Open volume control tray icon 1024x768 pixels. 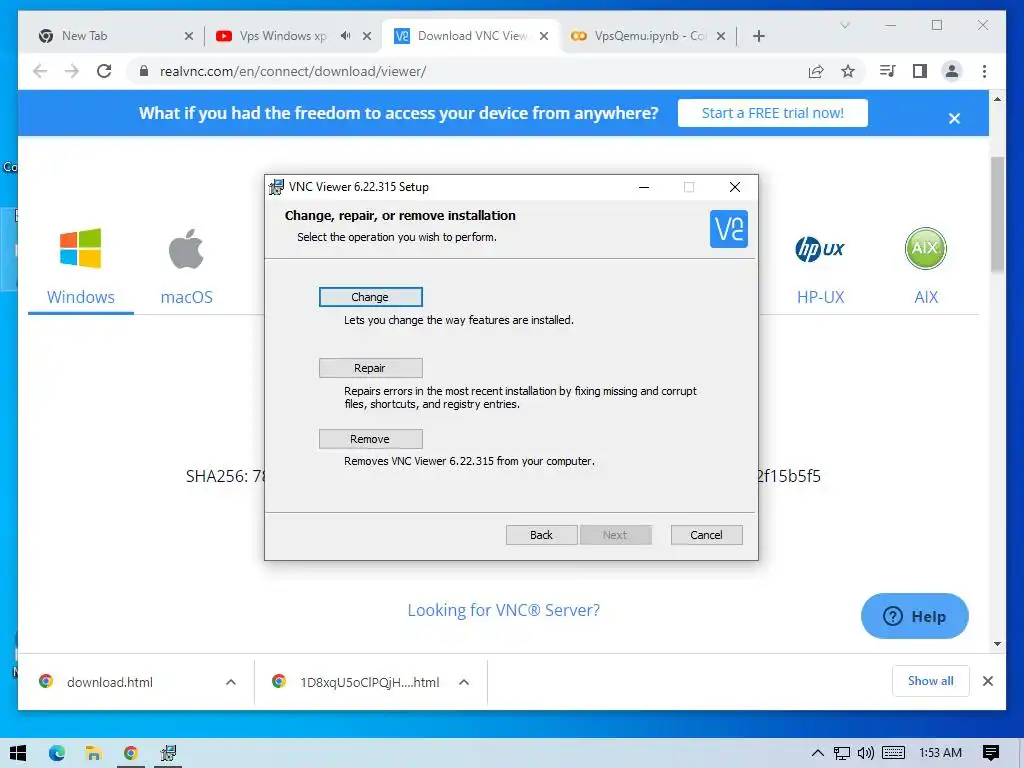[865, 753]
